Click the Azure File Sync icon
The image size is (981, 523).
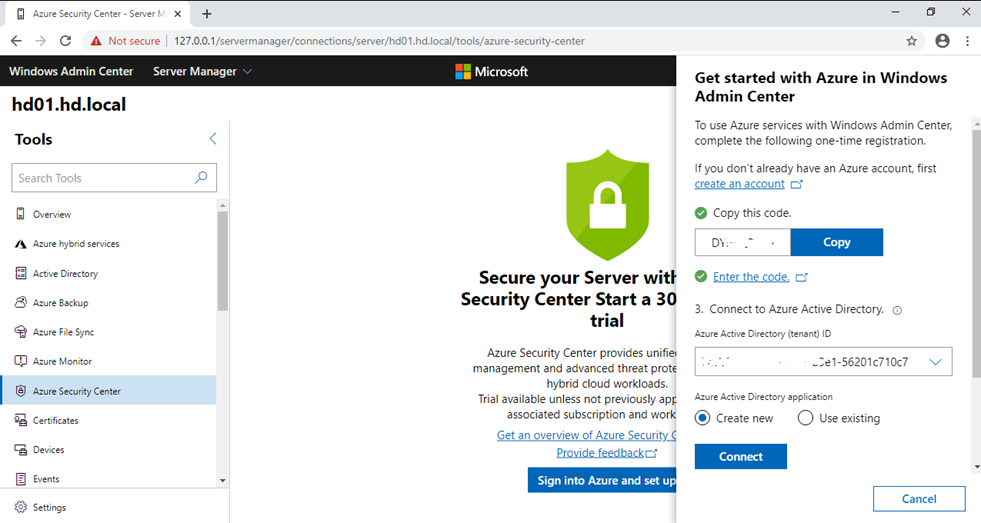click(x=21, y=332)
